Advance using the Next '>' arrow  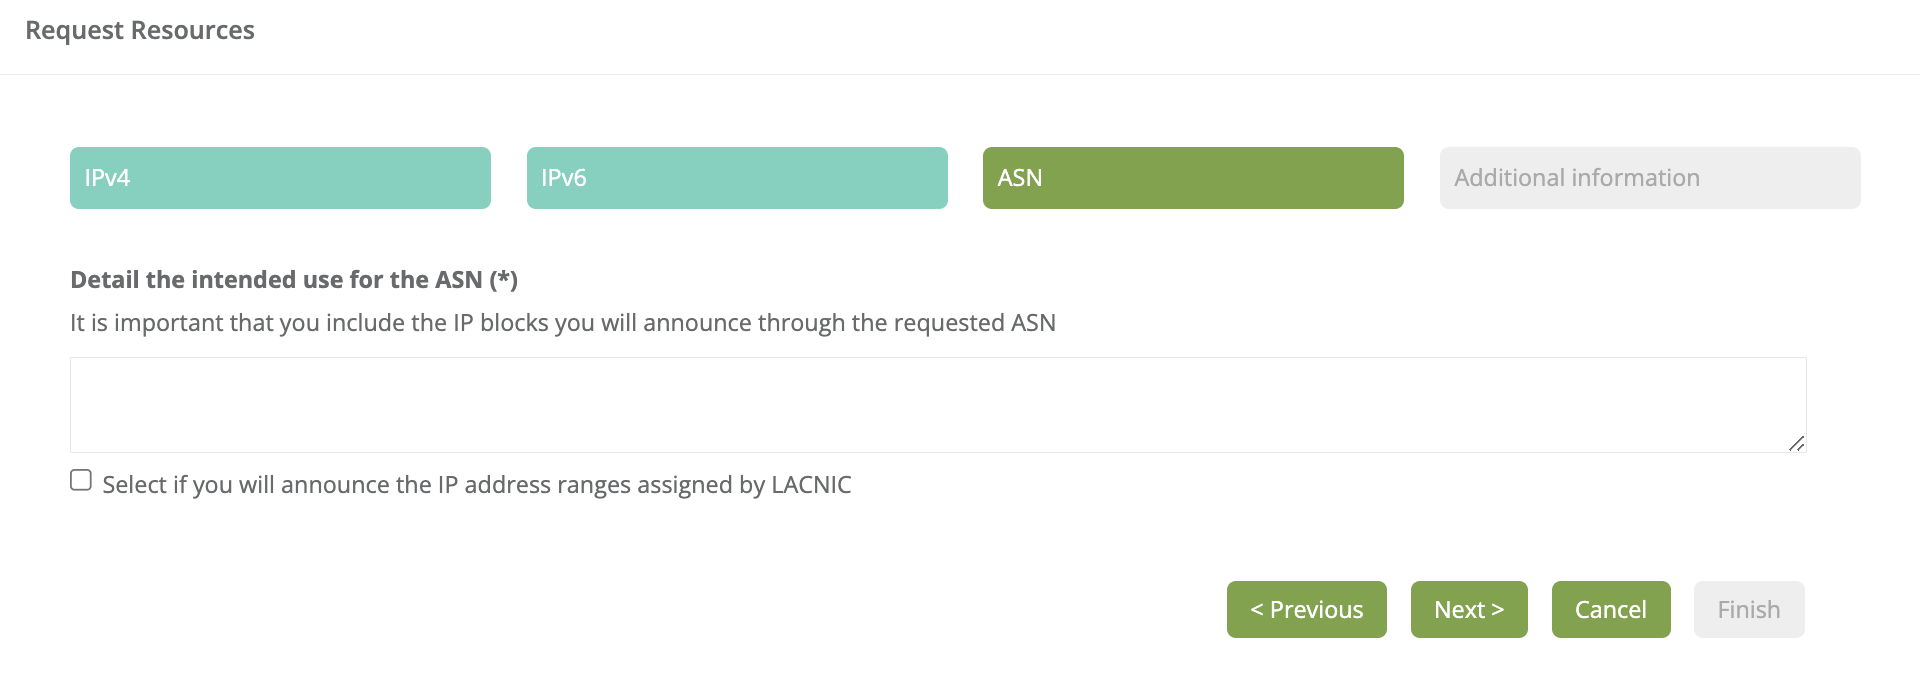(1498, 610)
